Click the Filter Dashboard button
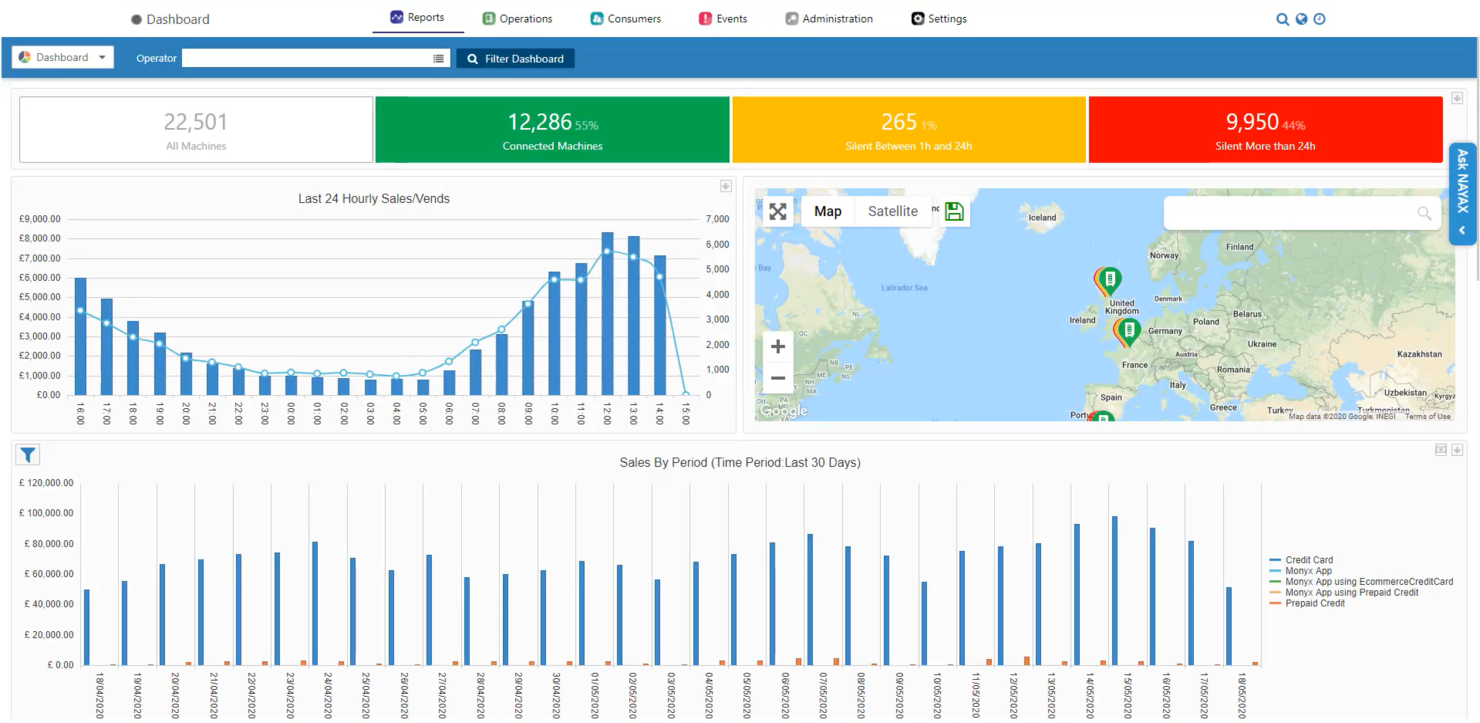The height and width of the screenshot is (723, 1480). point(515,58)
